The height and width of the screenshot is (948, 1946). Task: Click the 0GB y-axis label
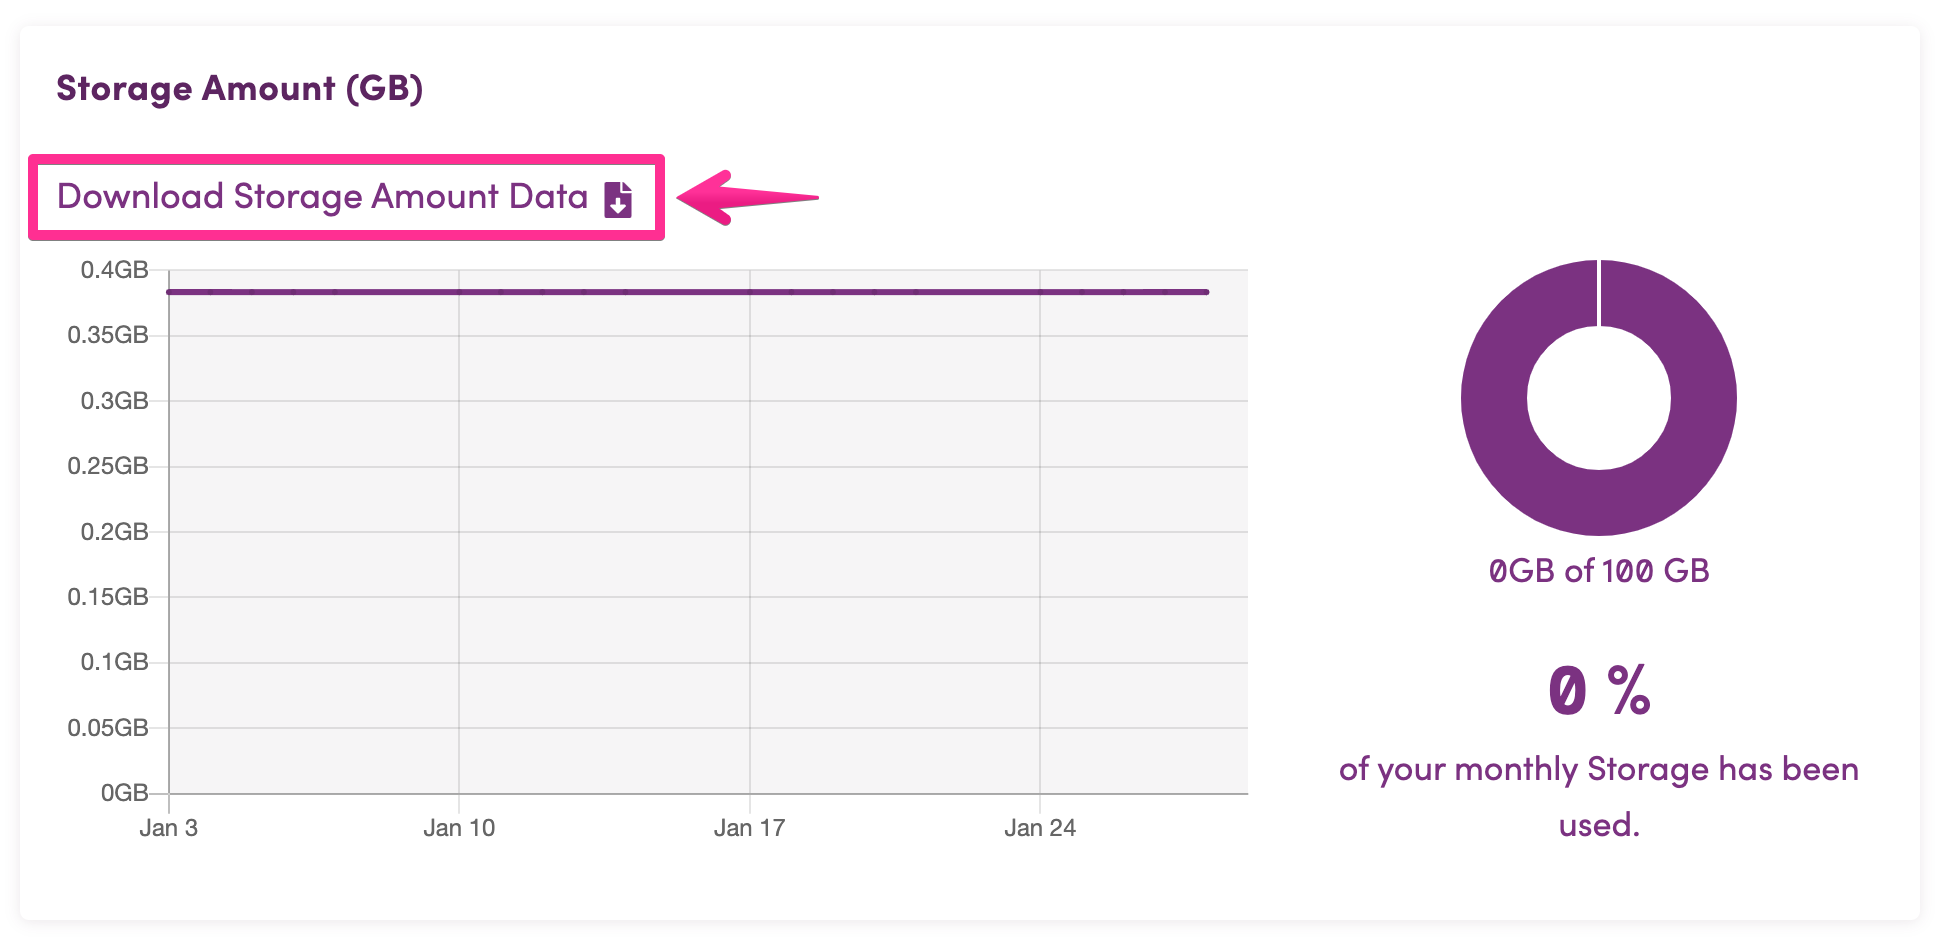click(124, 793)
